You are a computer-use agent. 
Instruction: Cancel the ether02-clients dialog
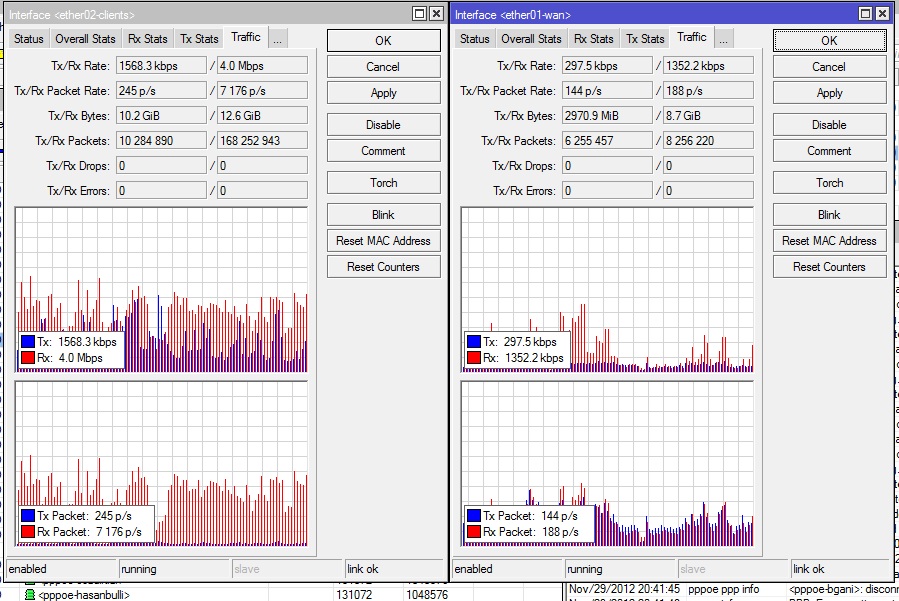384,67
